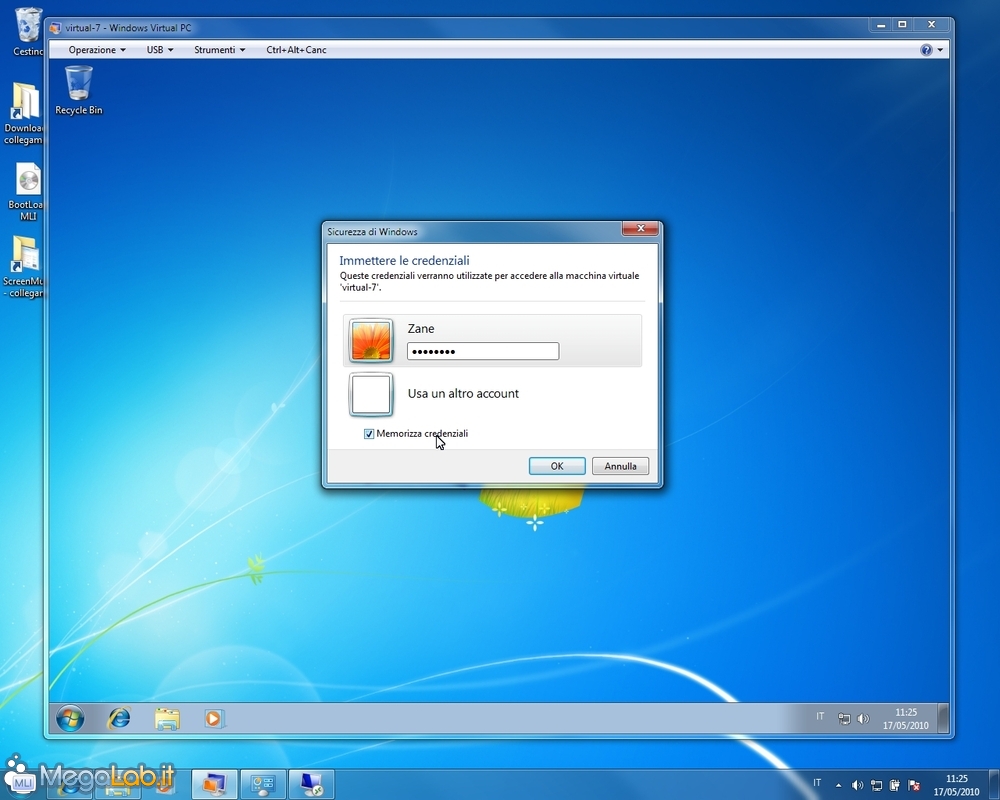Screen dimensions: 1000x800
Task: Open the virtual machine taskbar clock
Action: click(x=906, y=719)
